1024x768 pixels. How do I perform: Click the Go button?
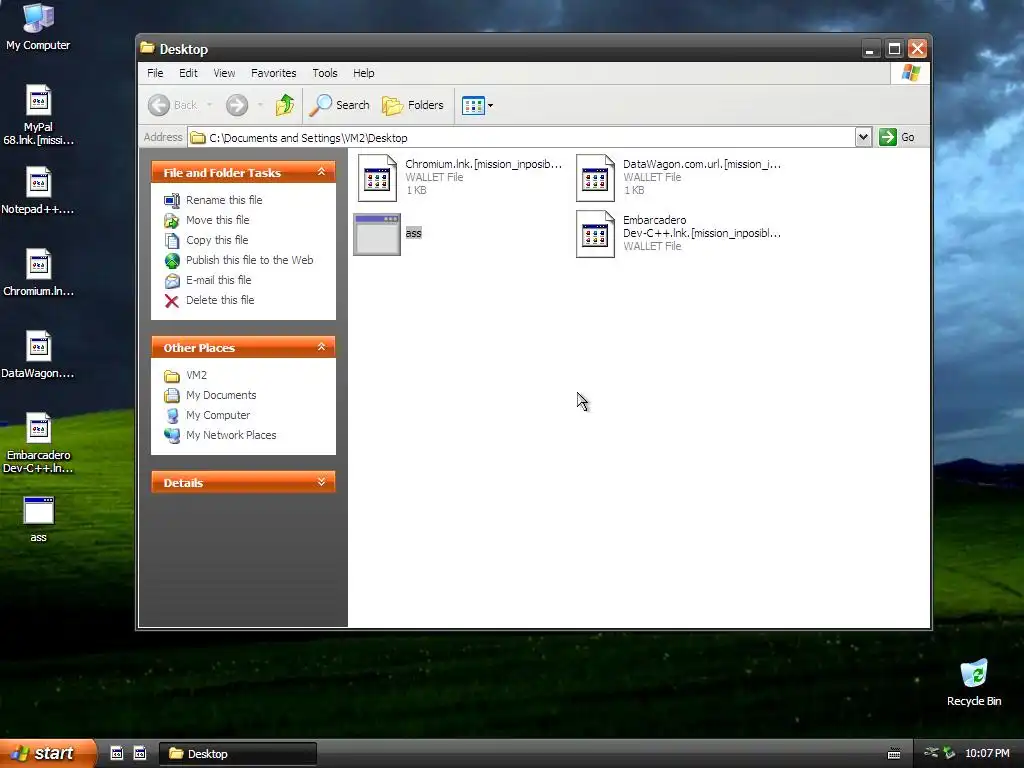coord(897,137)
